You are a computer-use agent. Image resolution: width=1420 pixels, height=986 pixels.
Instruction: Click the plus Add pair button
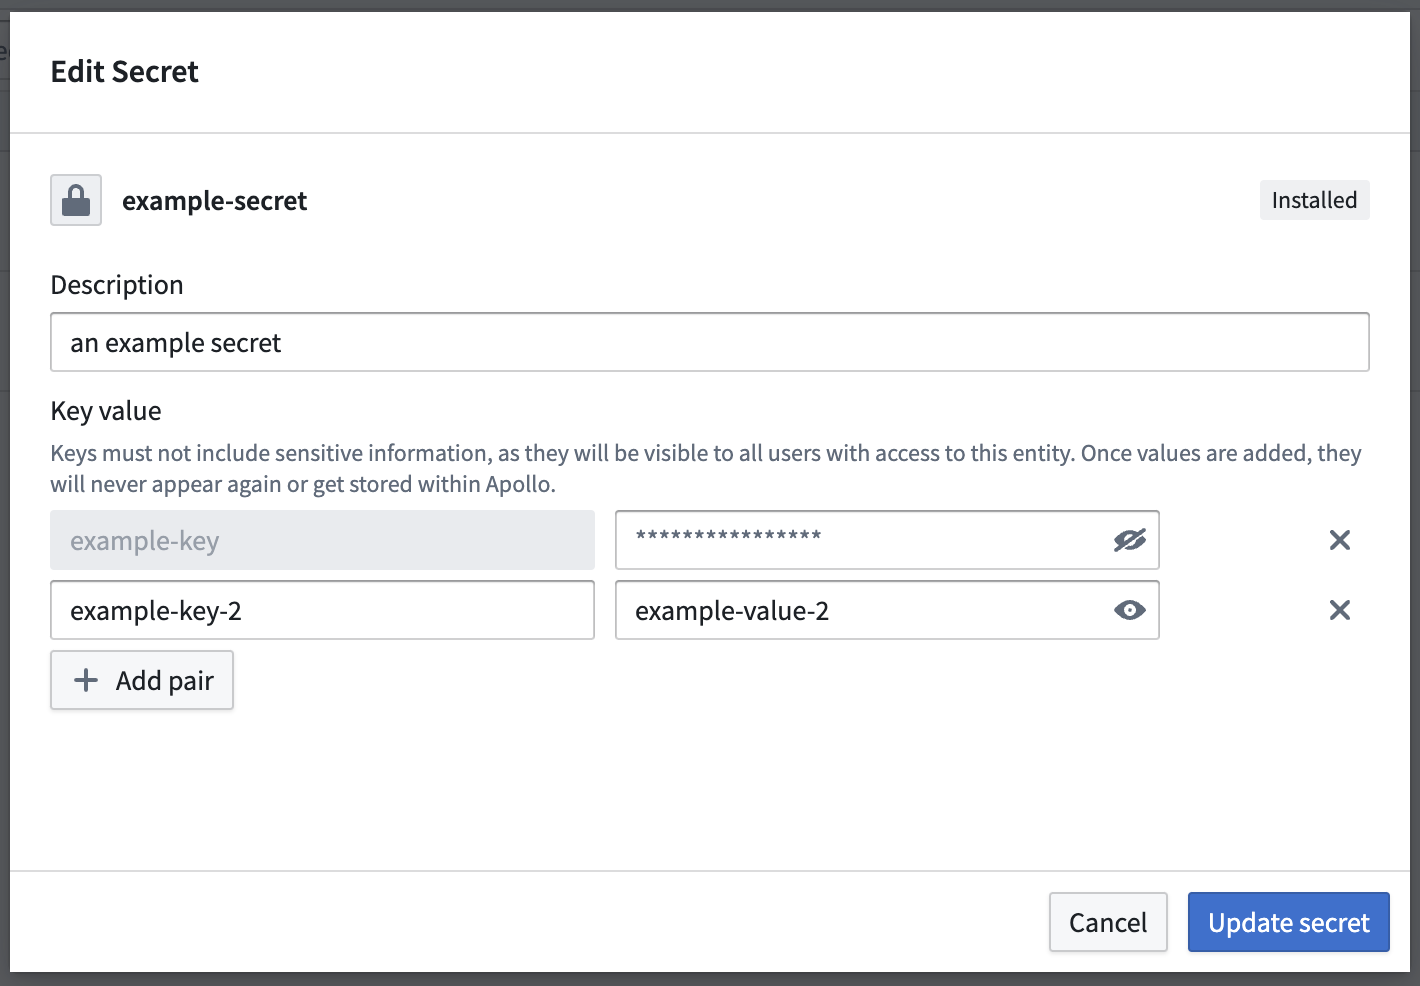click(x=142, y=680)
